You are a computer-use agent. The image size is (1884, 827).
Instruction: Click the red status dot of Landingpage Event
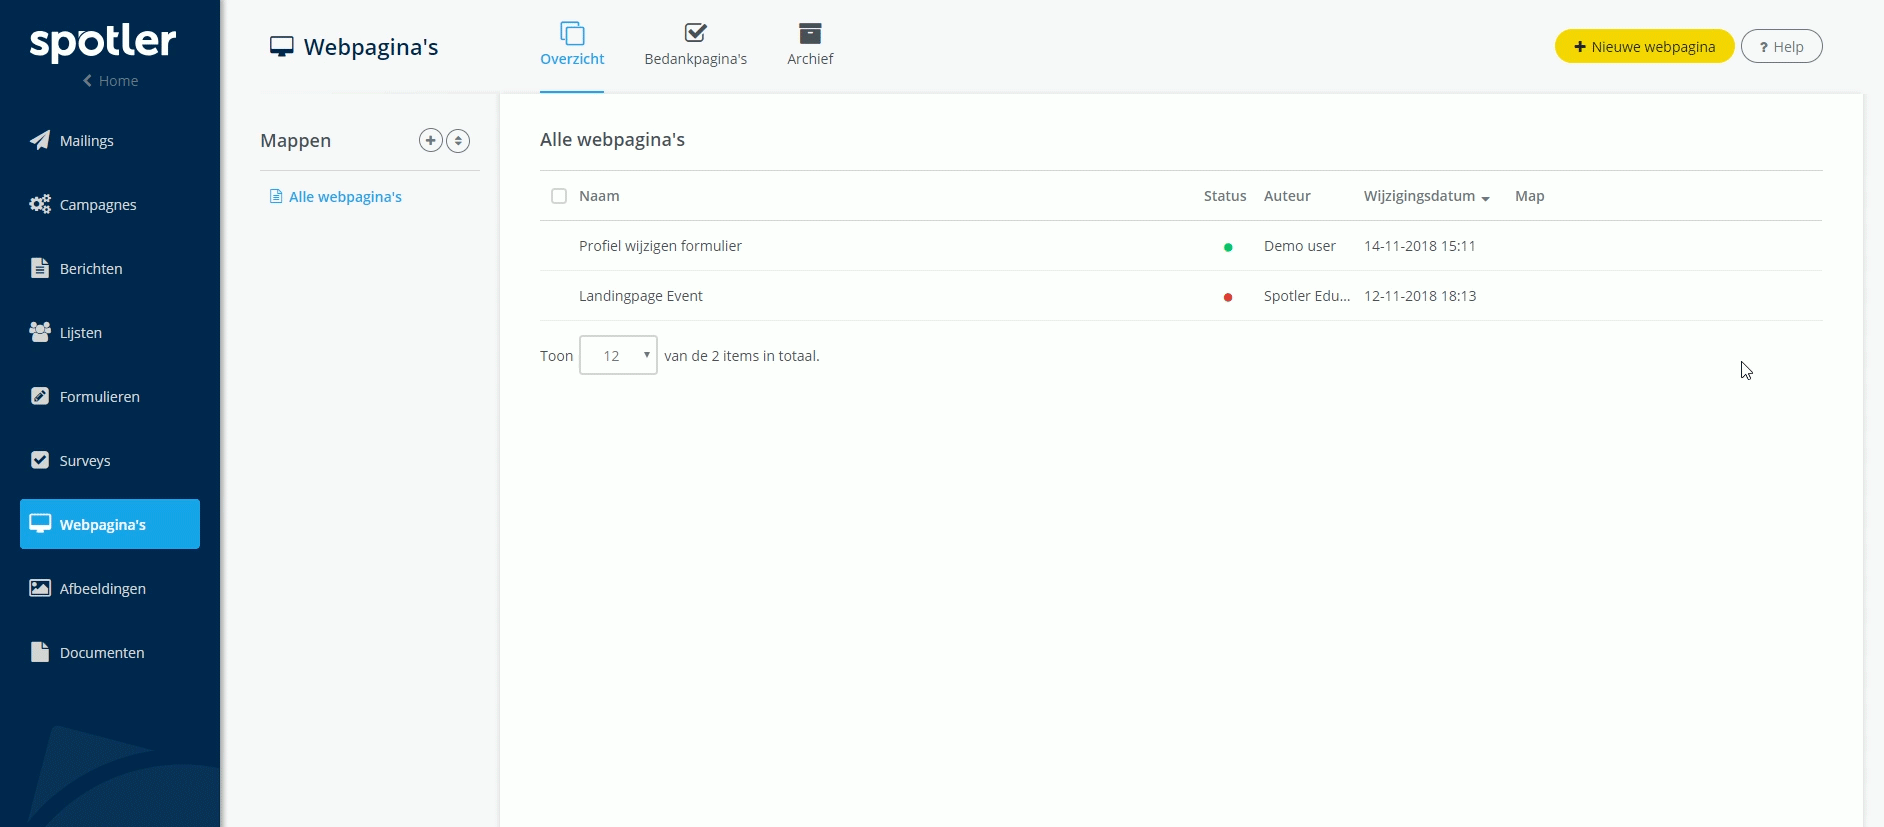(1228, 297)
